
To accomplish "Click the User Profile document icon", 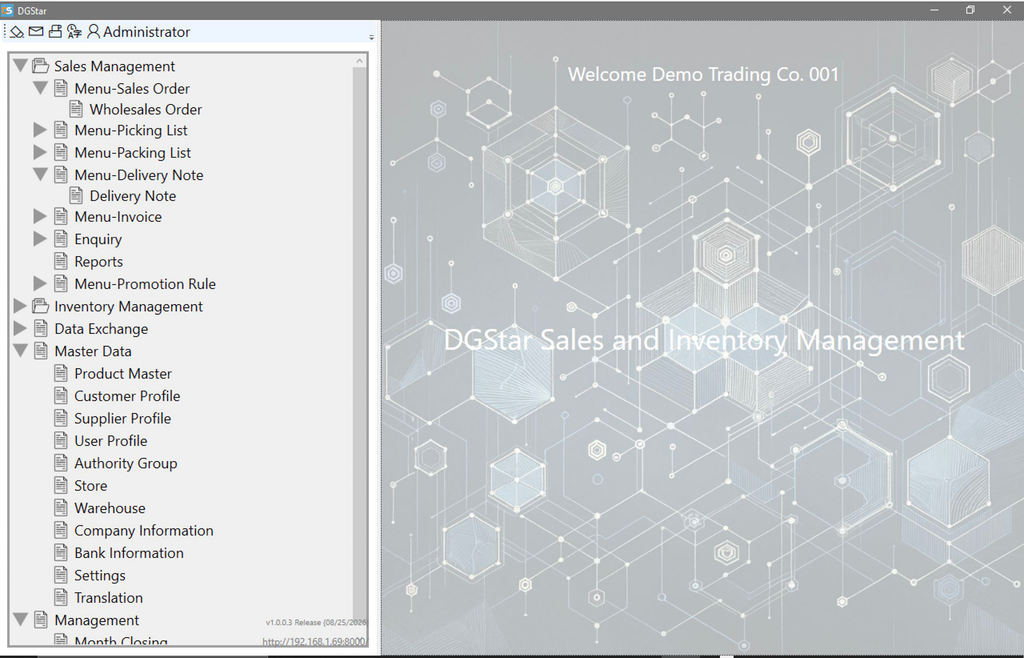I will tap(61, 441).
